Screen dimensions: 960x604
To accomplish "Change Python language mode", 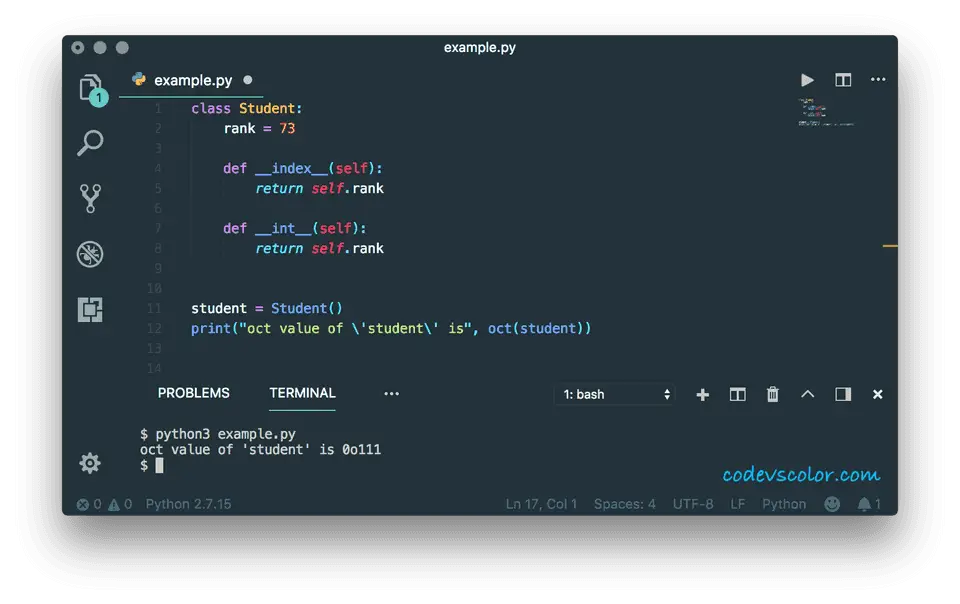I will (784, 504).
